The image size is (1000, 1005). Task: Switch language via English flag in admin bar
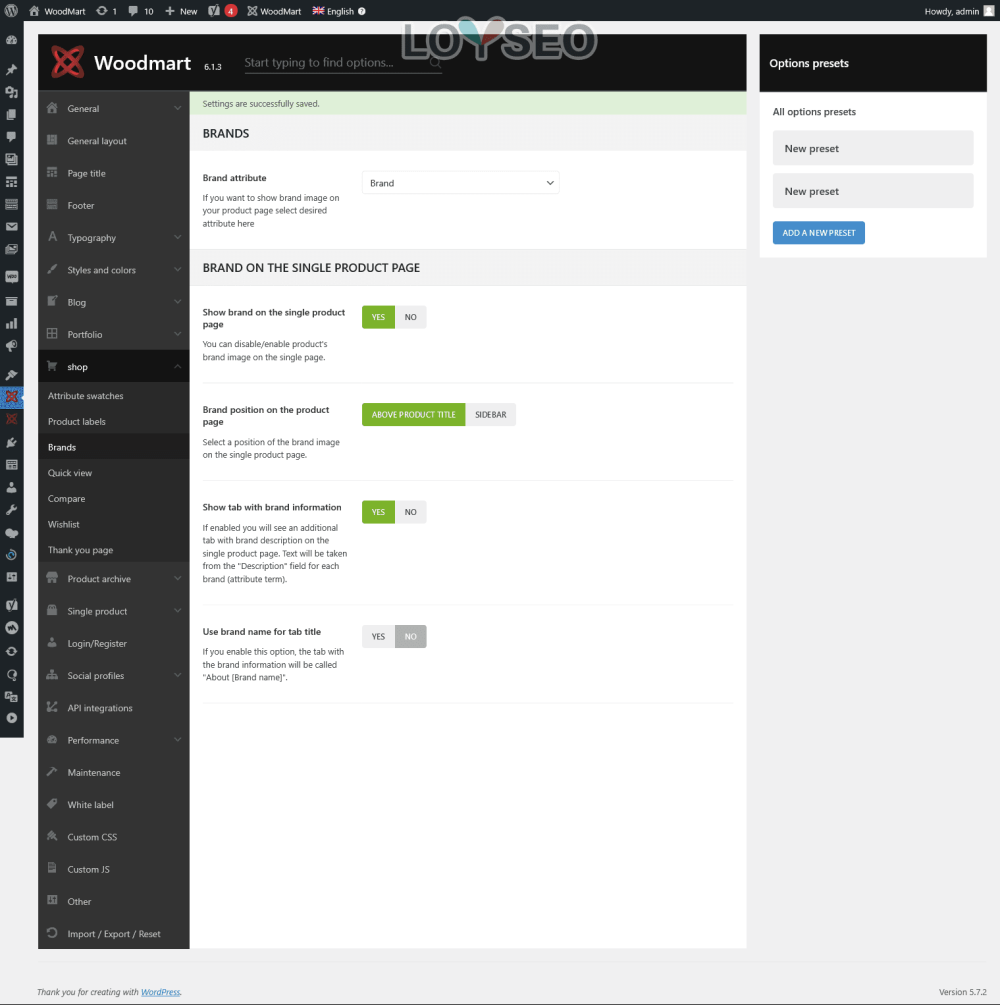pyautogui.click(x=333, y=11)
